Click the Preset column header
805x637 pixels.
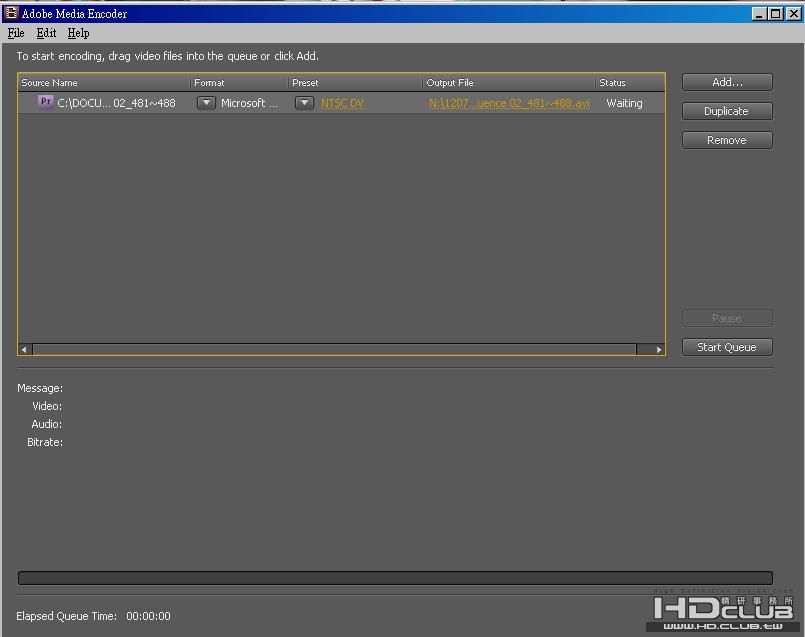tap(355, 83)
